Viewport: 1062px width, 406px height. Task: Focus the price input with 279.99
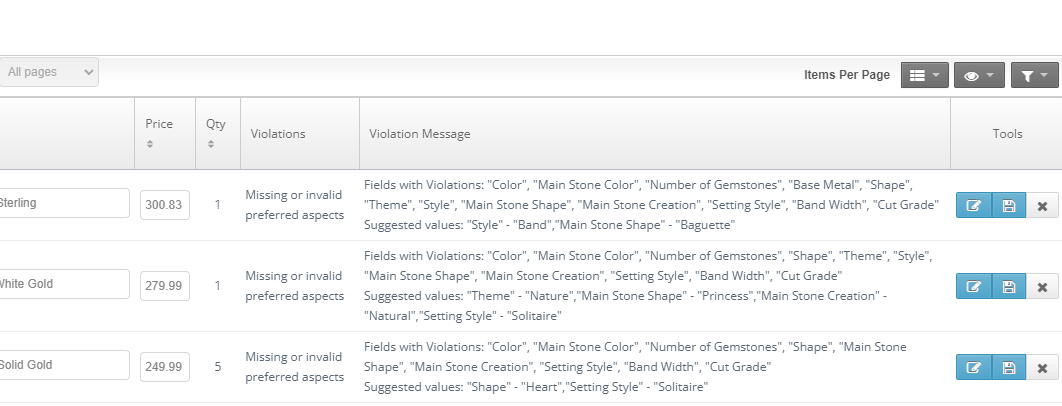pos(164,285)
